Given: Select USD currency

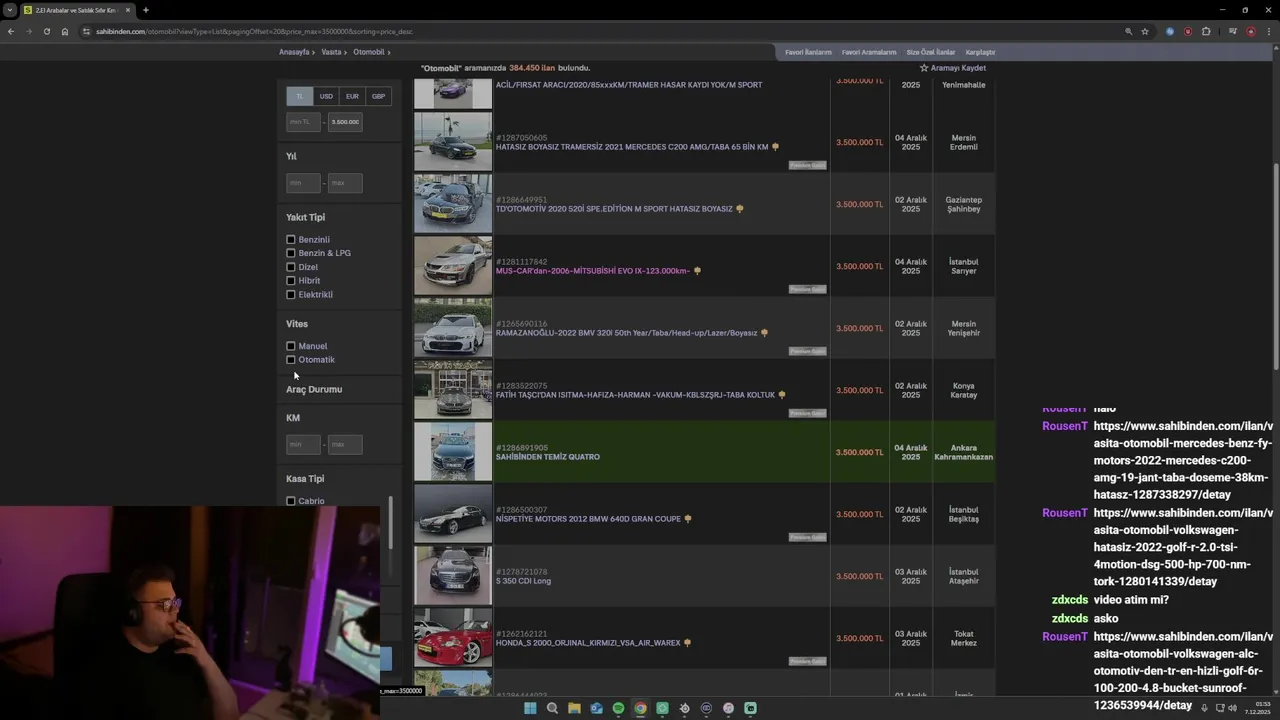Looking at the screenshot, I should click(x=326, y=96).
